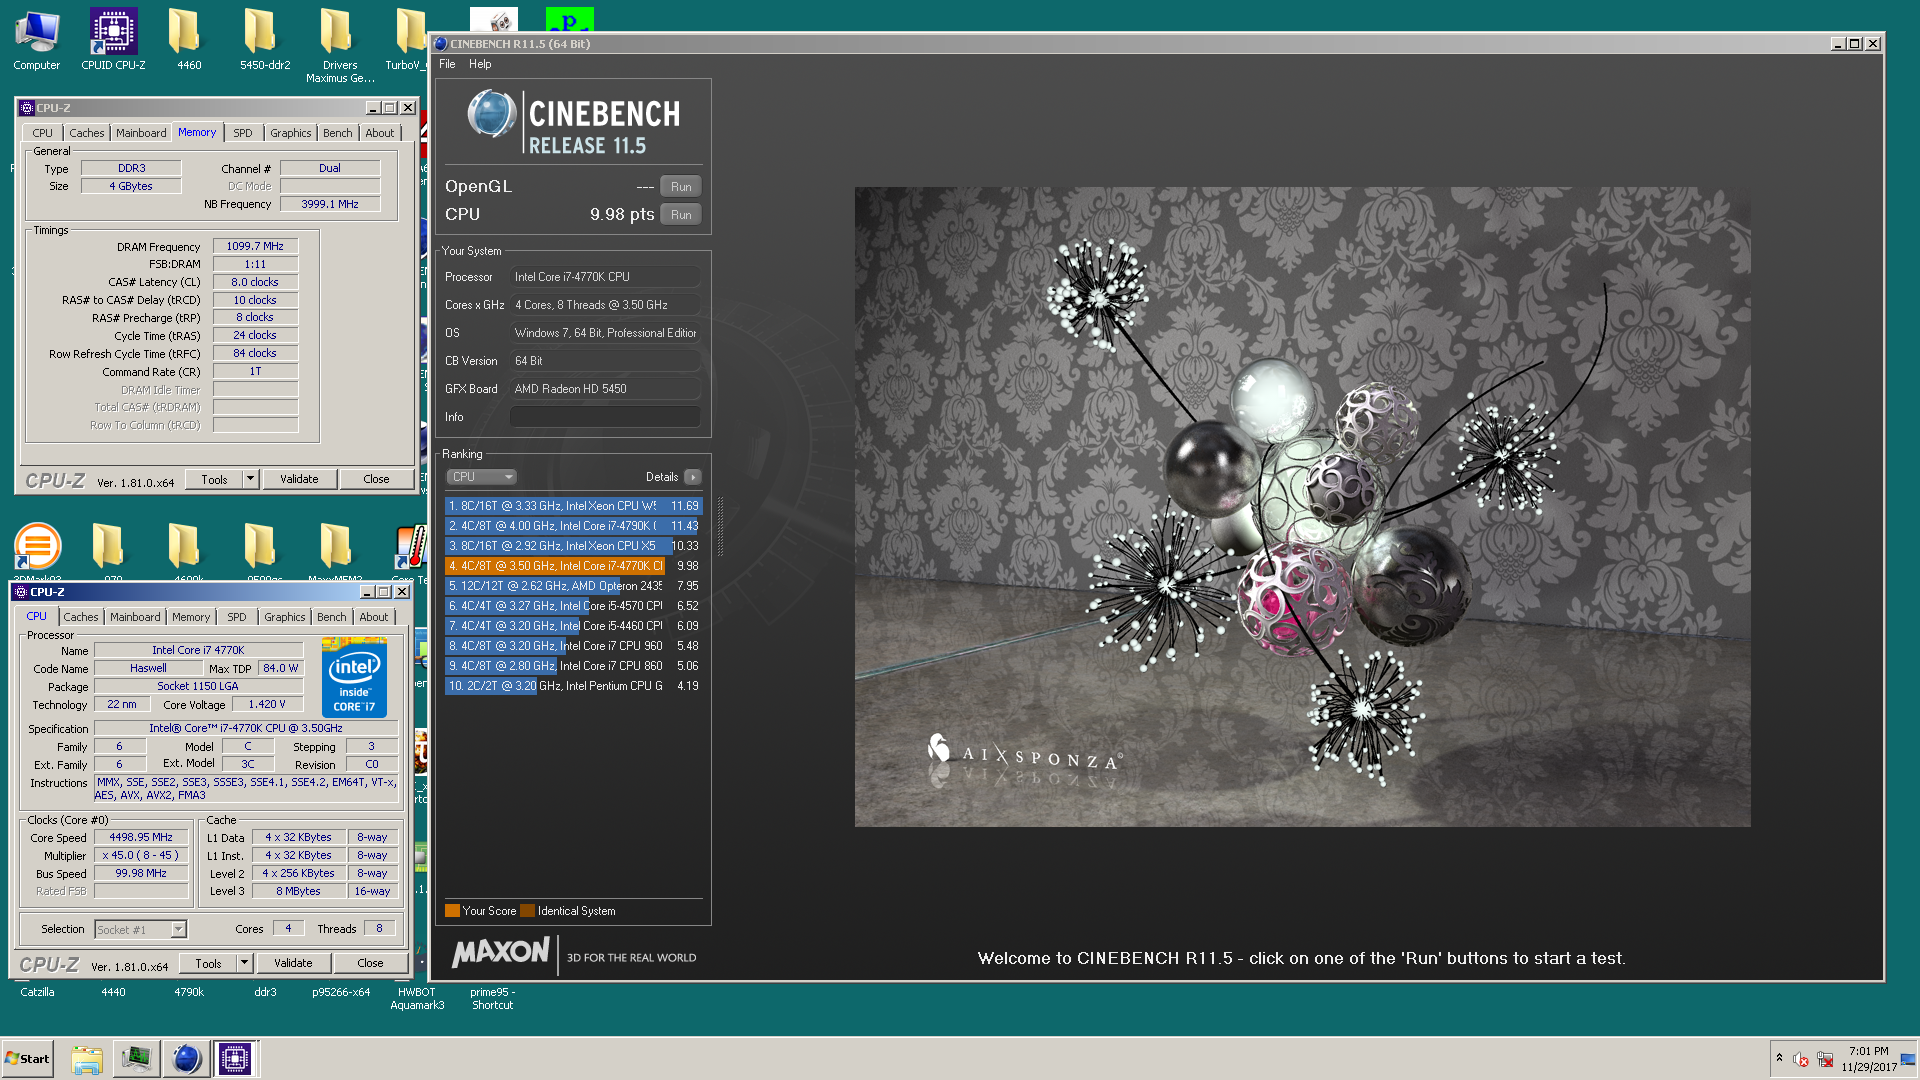Viewport: 1920px width, 1080px height.
Task: Open the Help menu in Cinebench
Action: click(x=480, y=64)
